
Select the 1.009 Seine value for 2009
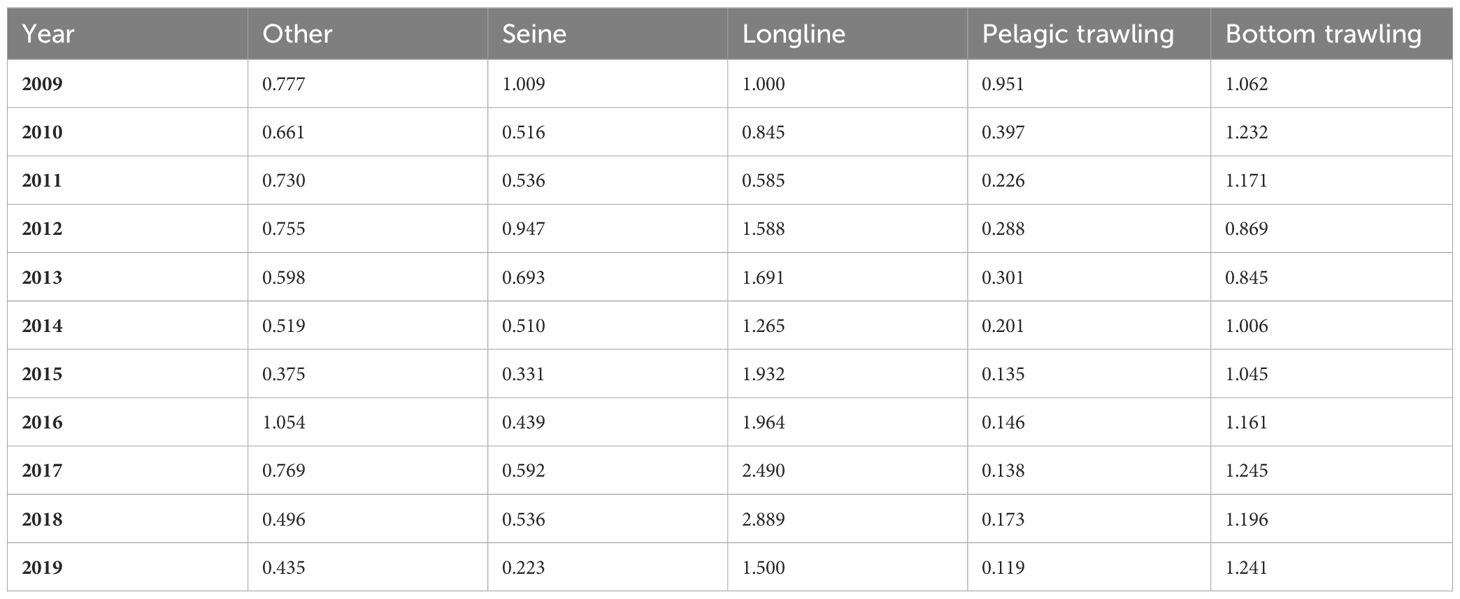[x=523, y=85]
